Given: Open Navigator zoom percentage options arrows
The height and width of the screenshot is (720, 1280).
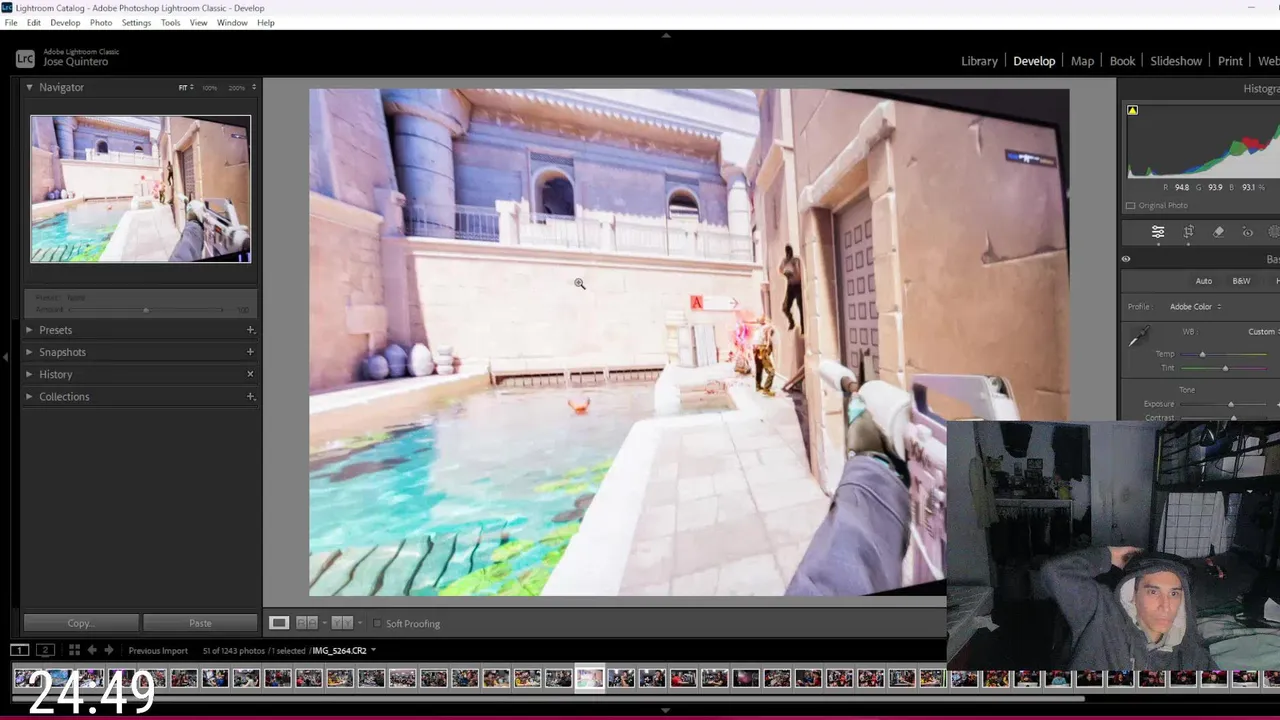Looking at the screenshot, I should coord(254,87).
